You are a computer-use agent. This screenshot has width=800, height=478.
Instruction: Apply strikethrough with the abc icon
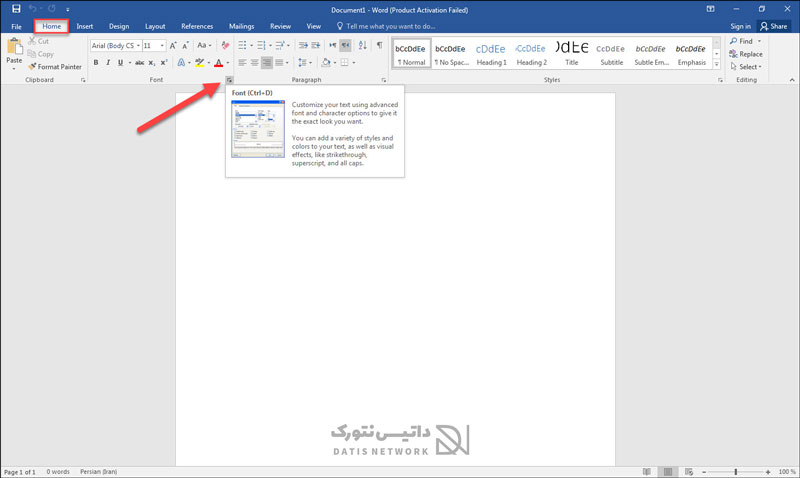pyautogui.click(x=139, y=63)
